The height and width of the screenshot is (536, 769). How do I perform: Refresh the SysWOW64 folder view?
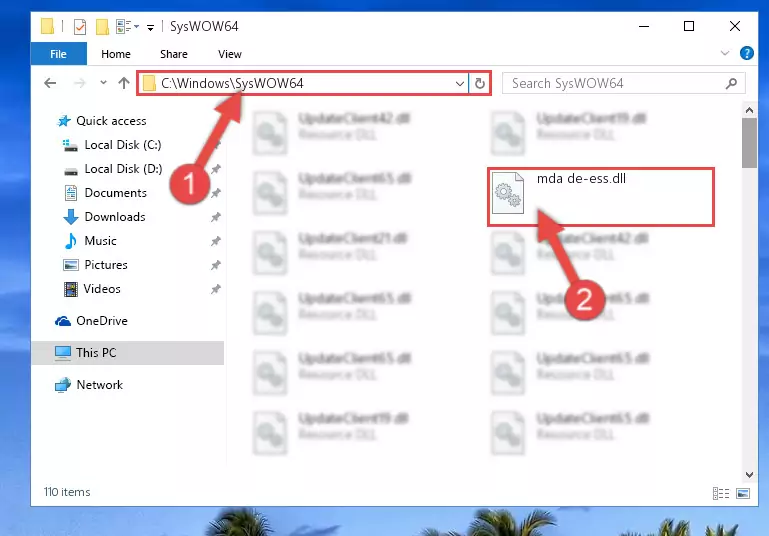480,83
